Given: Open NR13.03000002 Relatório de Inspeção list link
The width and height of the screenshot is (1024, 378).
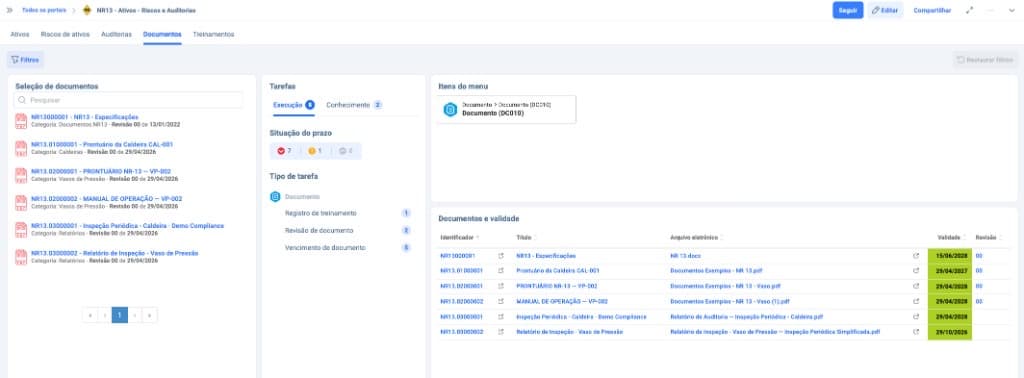Looking at the screenshot, I should 114,253.
